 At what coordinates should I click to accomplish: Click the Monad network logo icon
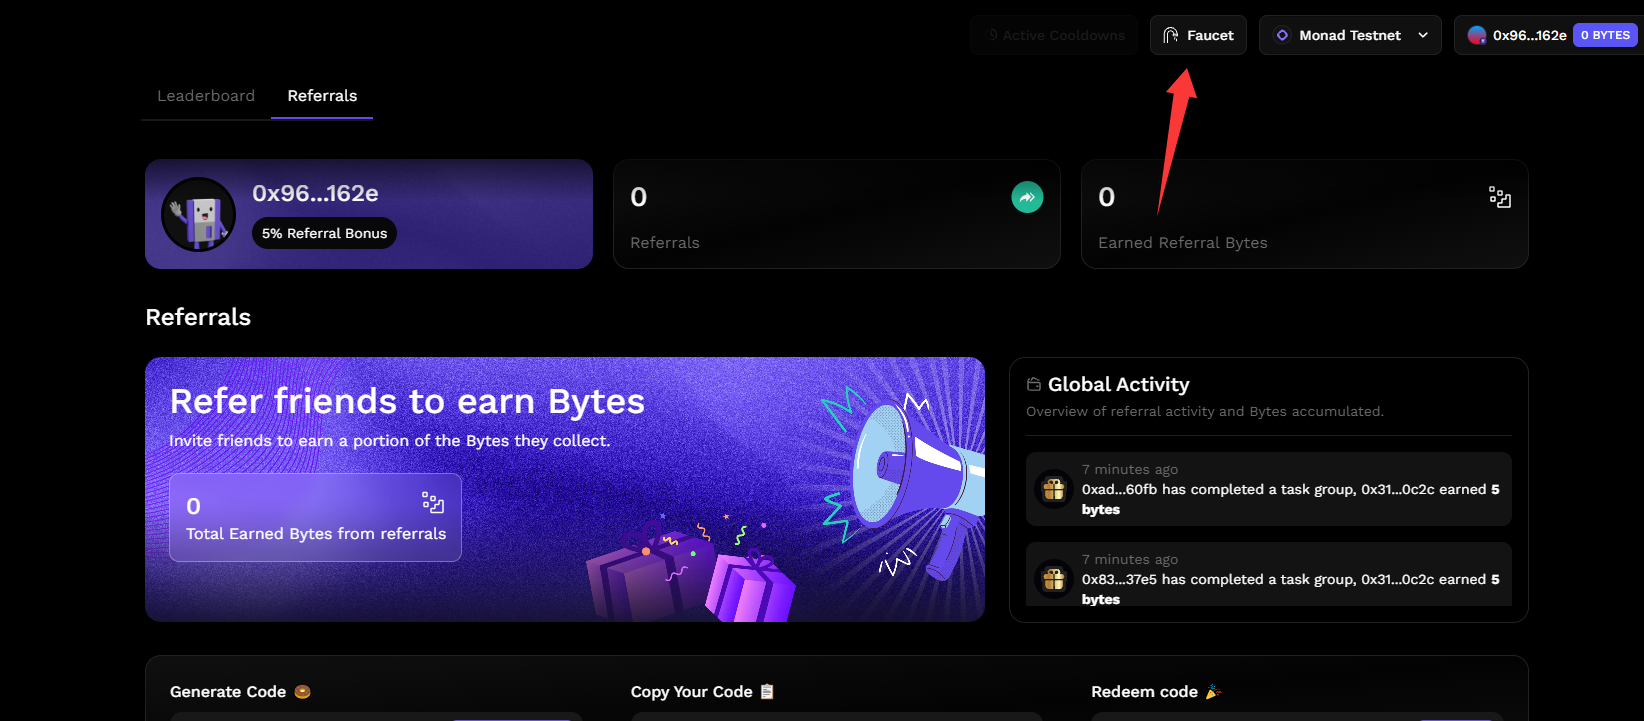point(1282,35)
